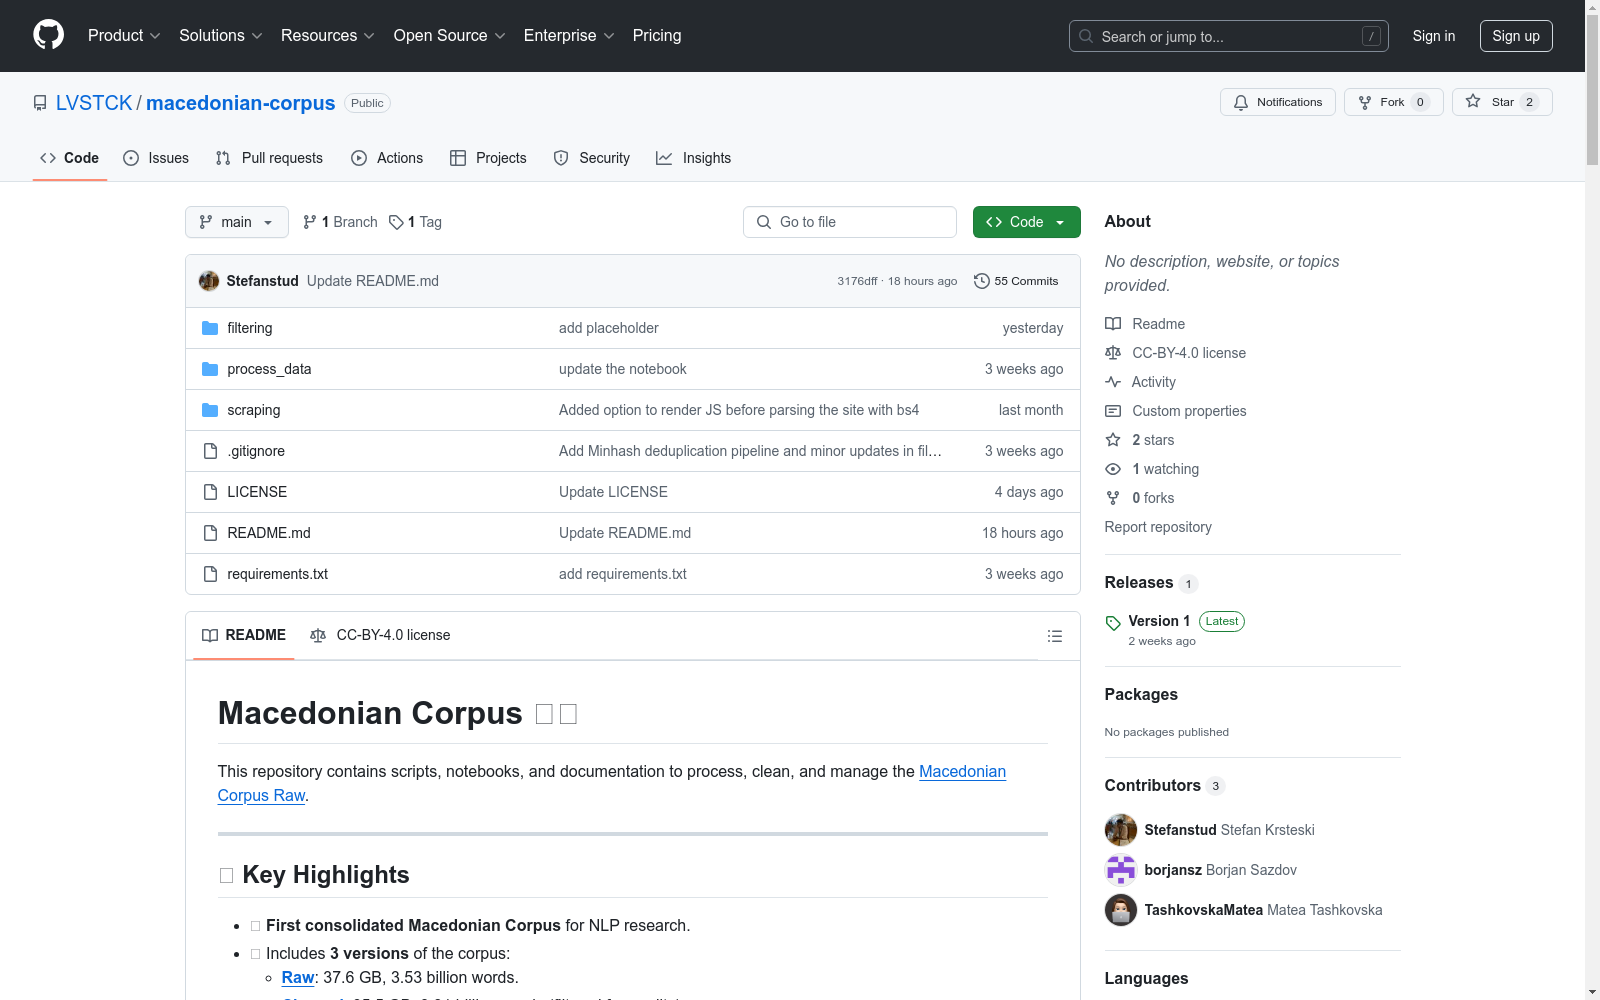
Task: Open 'Update LICENSE' commit message
Action: [x=613, y=492]
